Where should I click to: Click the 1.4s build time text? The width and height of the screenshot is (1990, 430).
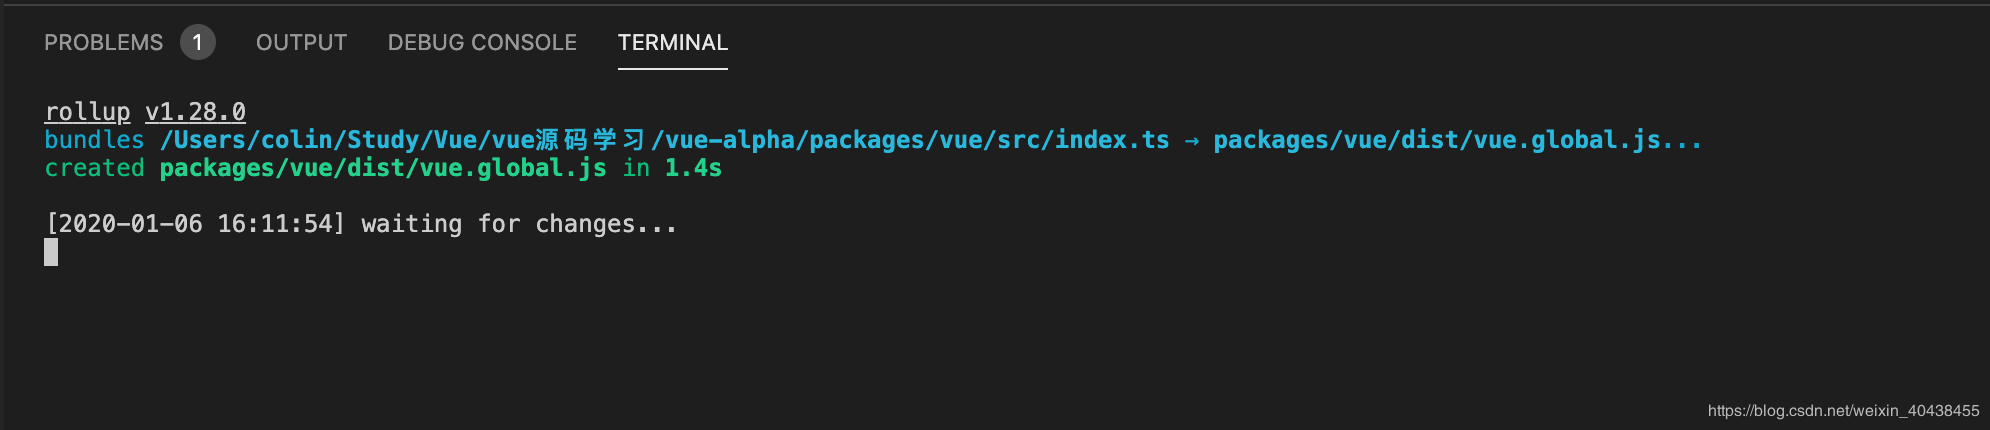coord(693,168)
